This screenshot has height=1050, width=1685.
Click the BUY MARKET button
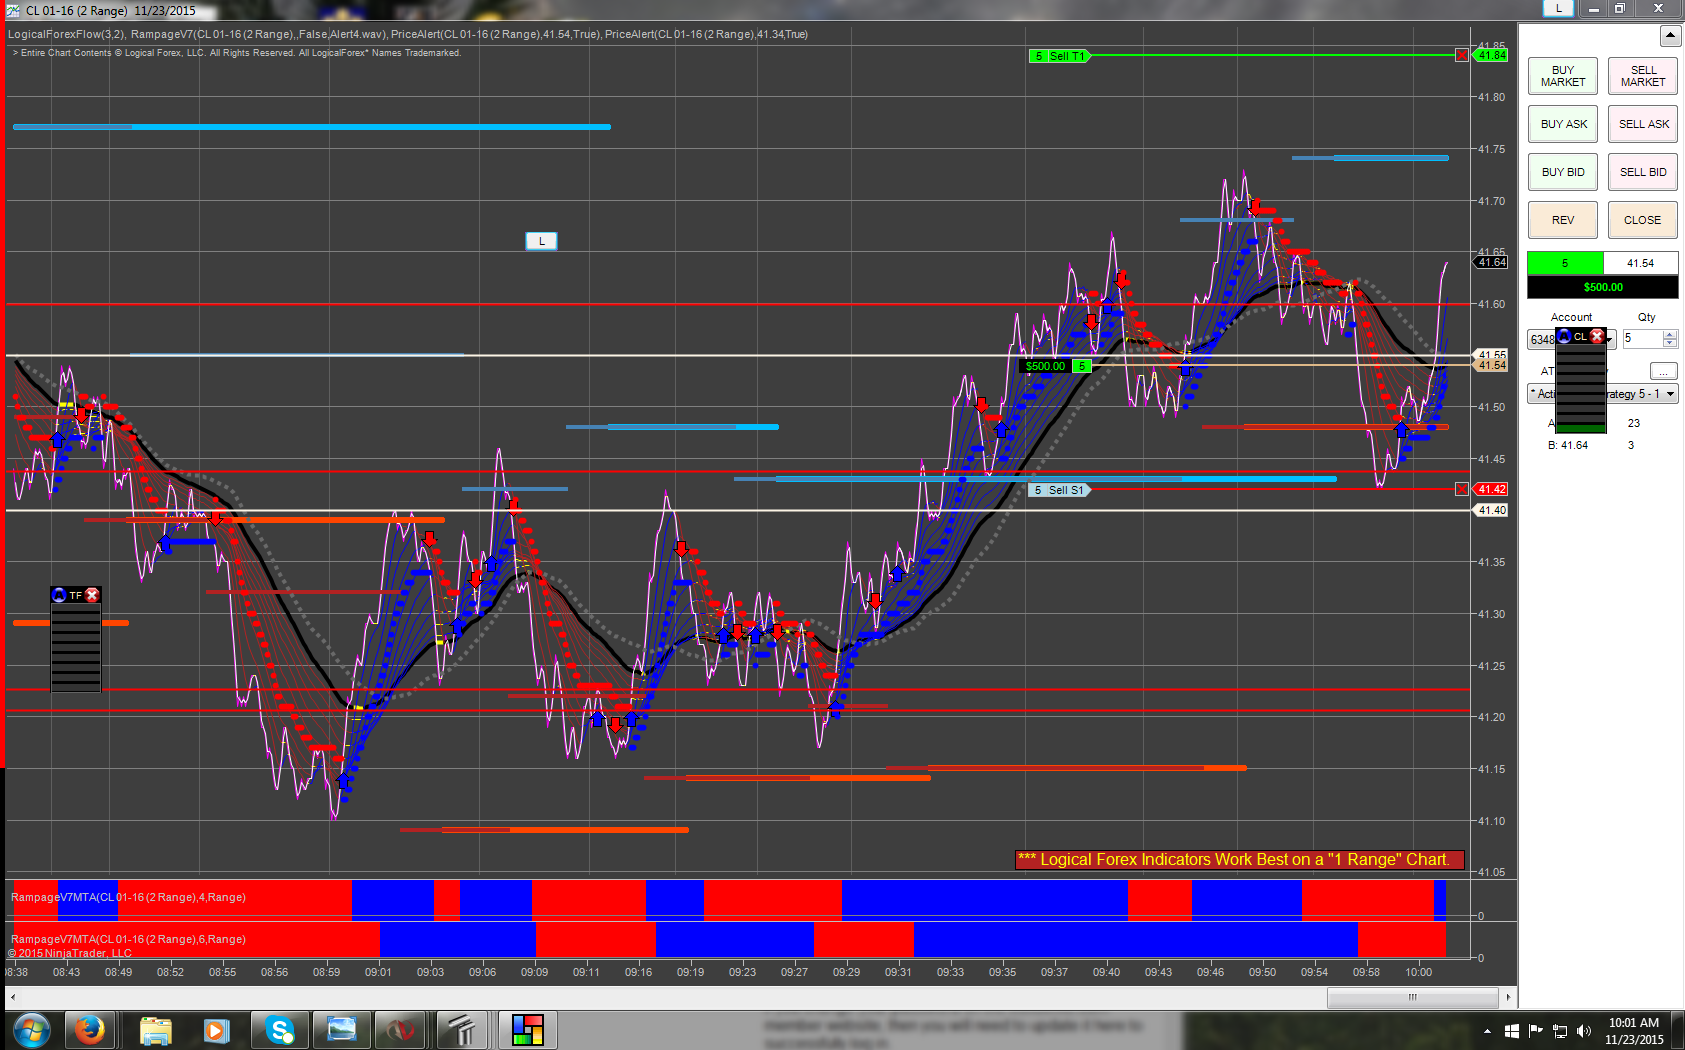[1563, 76]
